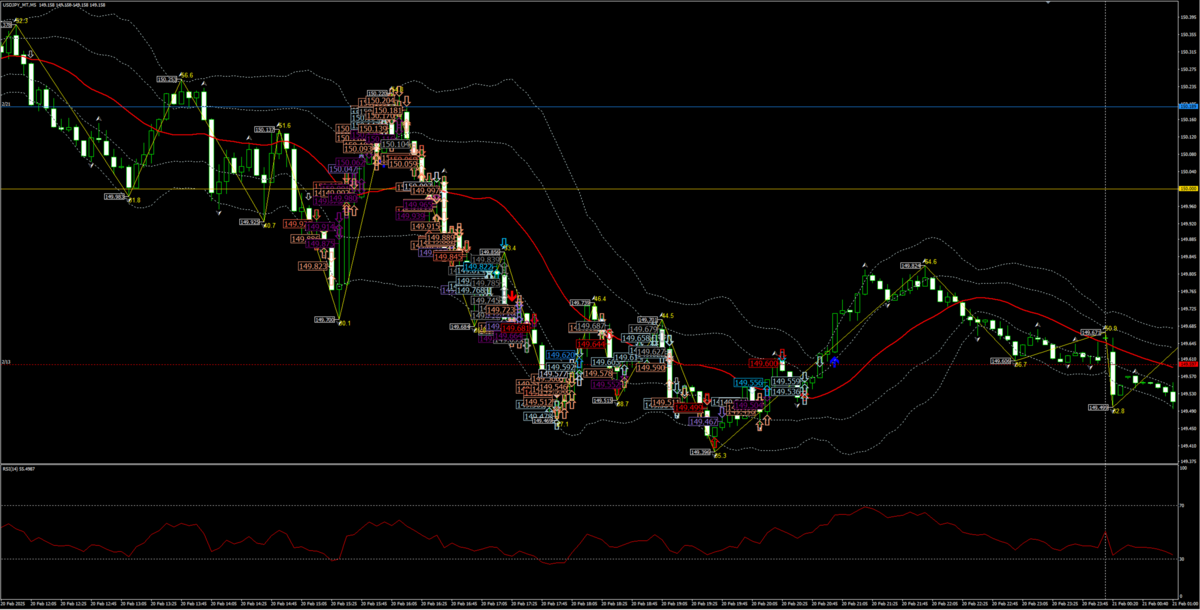Viewport: 1200px width, 610px height.
Task: Click the white 149.608 swing low label
Action: point(1002,362)
